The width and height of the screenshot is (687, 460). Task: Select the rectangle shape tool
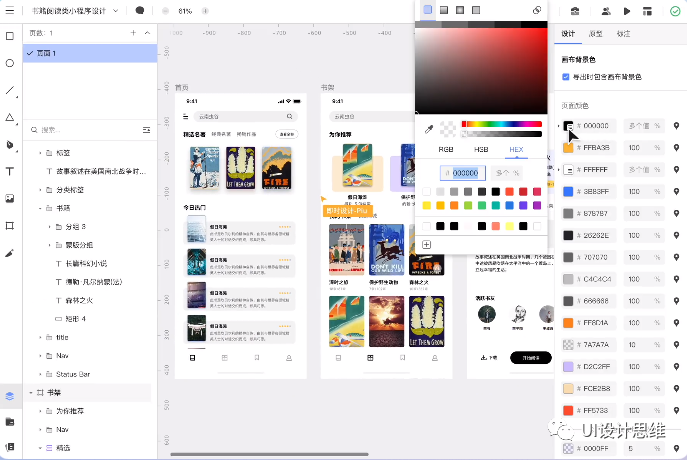point(10,36)
